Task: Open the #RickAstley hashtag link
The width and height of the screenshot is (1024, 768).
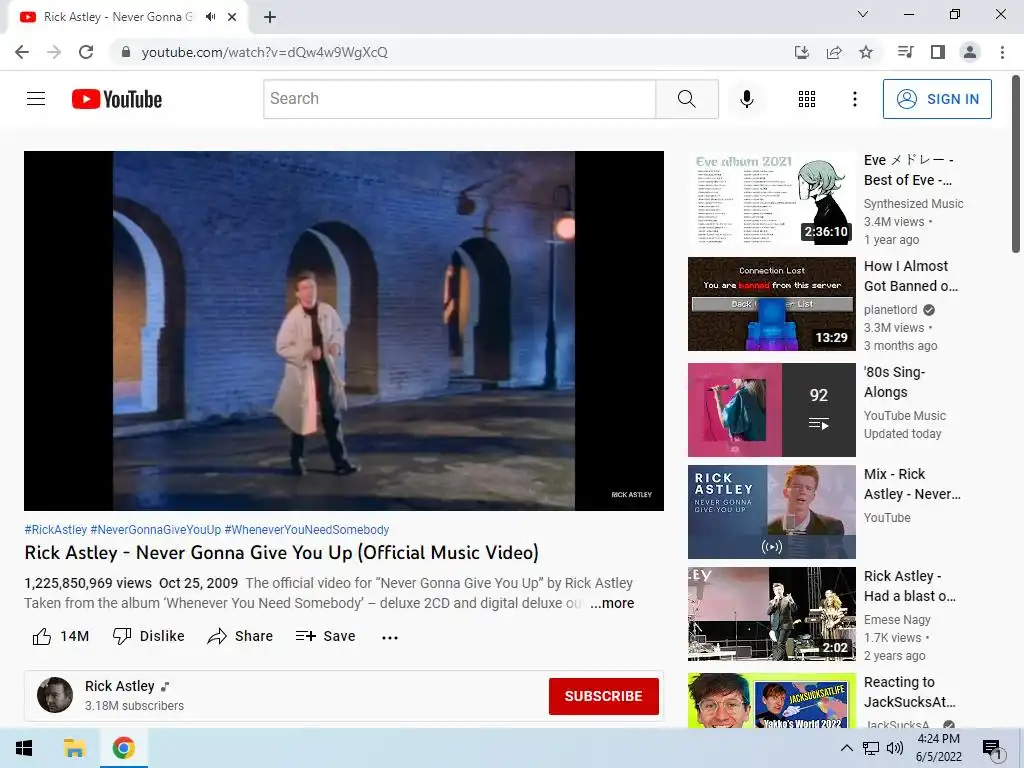Action: point(56,530)
